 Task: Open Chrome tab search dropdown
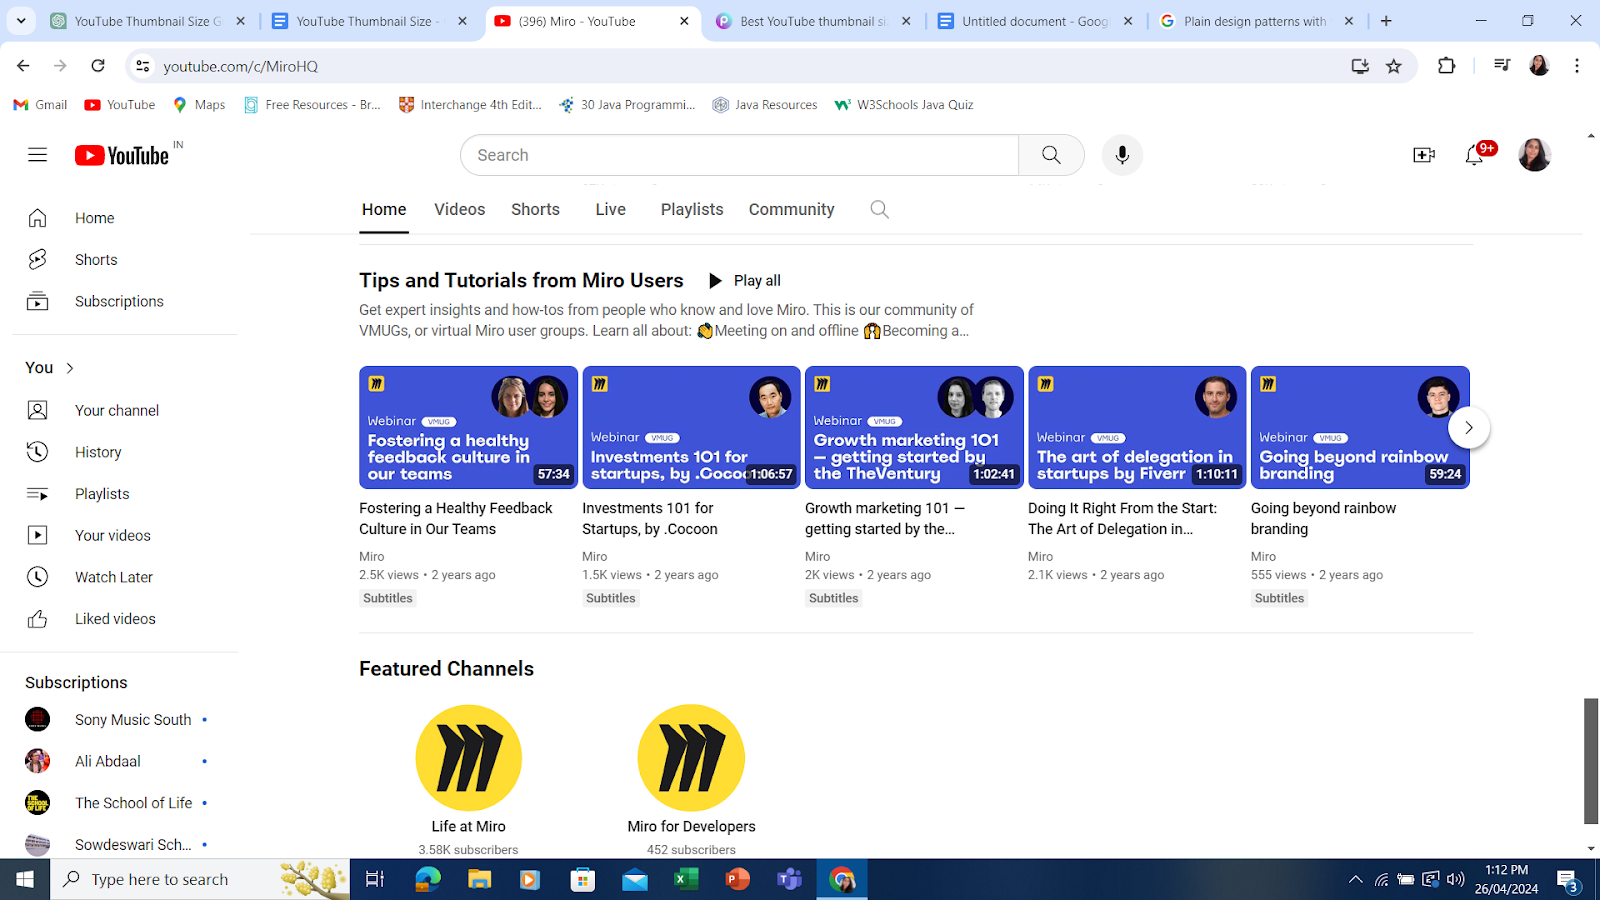tap(21, 21)
